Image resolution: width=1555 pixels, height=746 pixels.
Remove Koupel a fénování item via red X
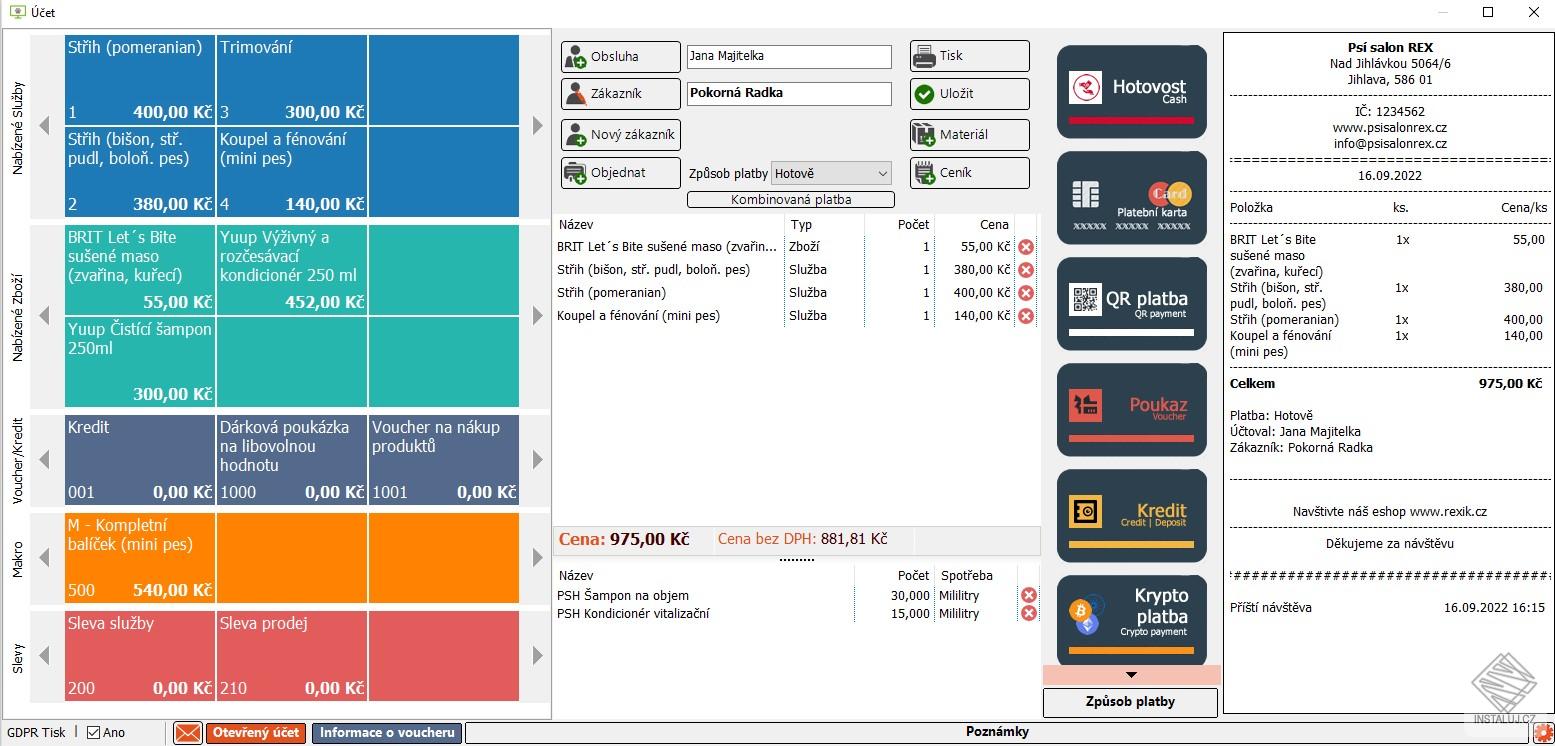[1027, 316]
